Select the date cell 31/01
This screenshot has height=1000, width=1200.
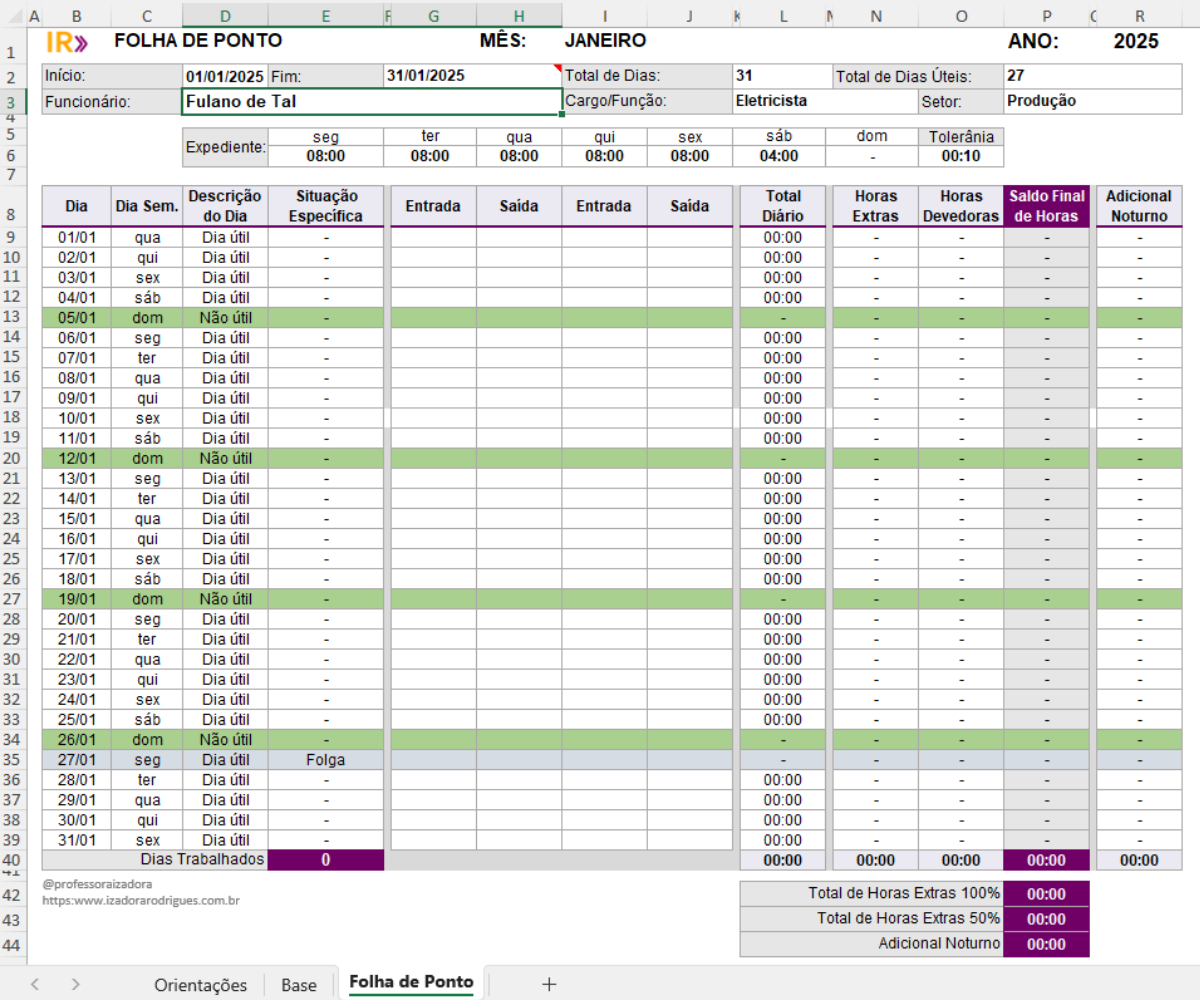[77, 840]
